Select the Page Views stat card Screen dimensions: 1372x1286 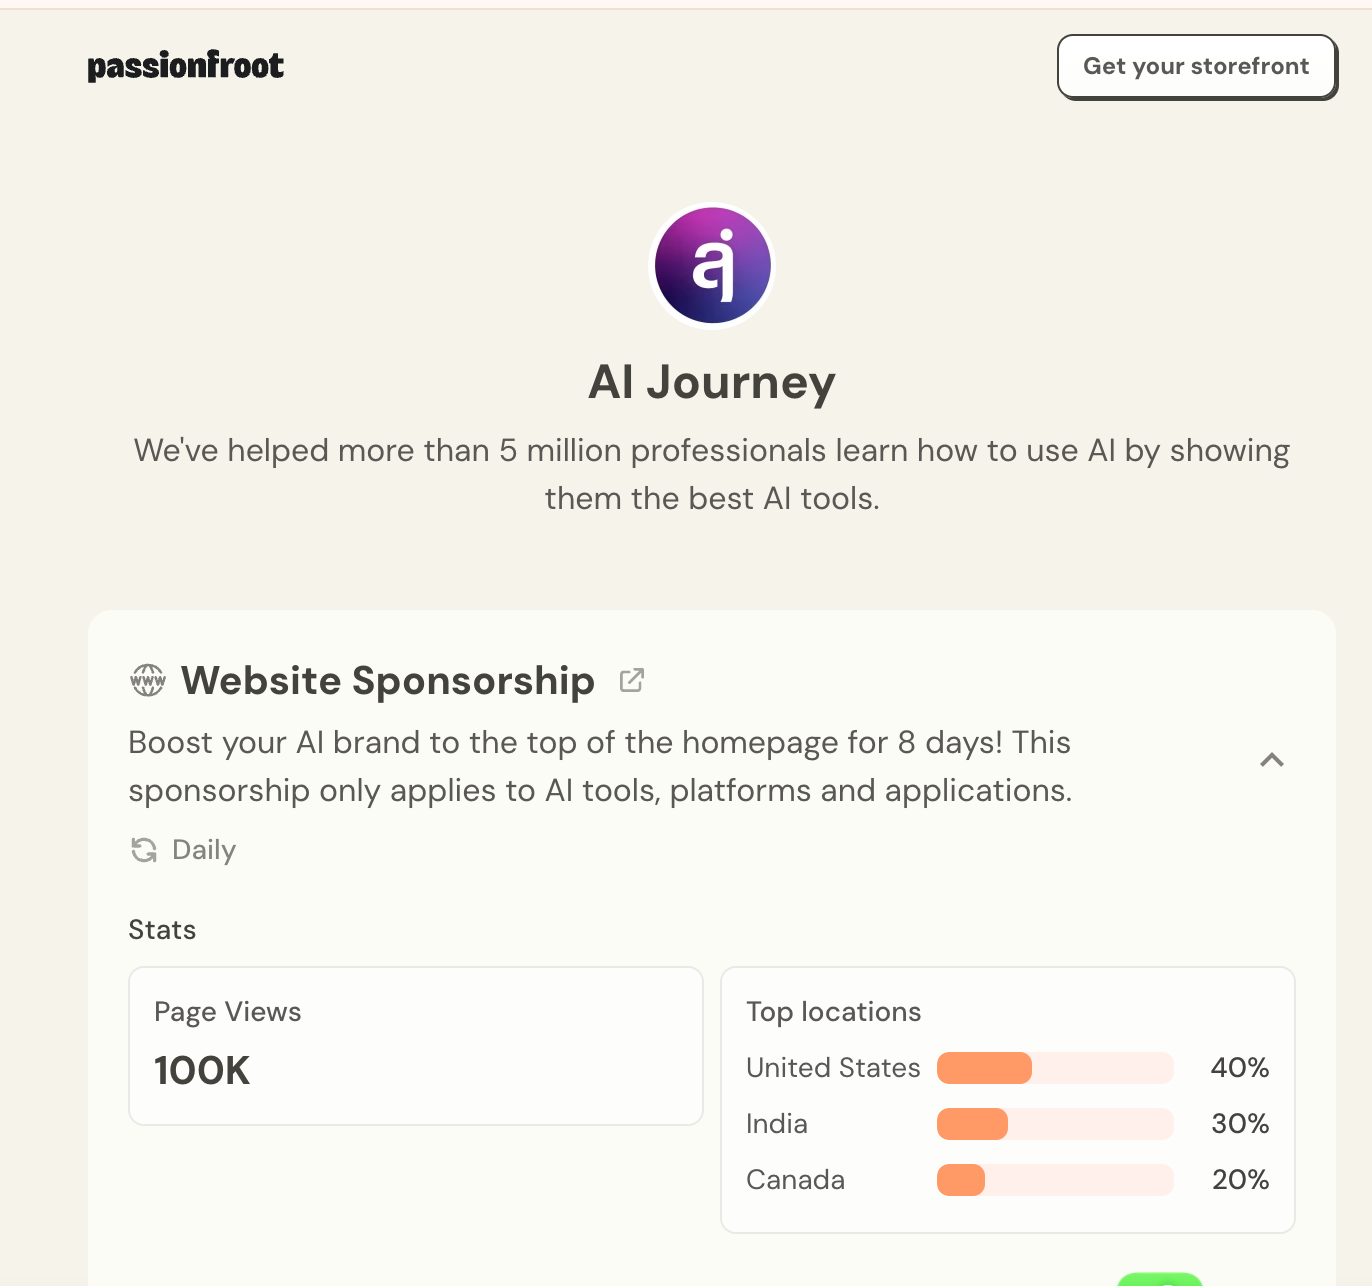(415, 1045)
